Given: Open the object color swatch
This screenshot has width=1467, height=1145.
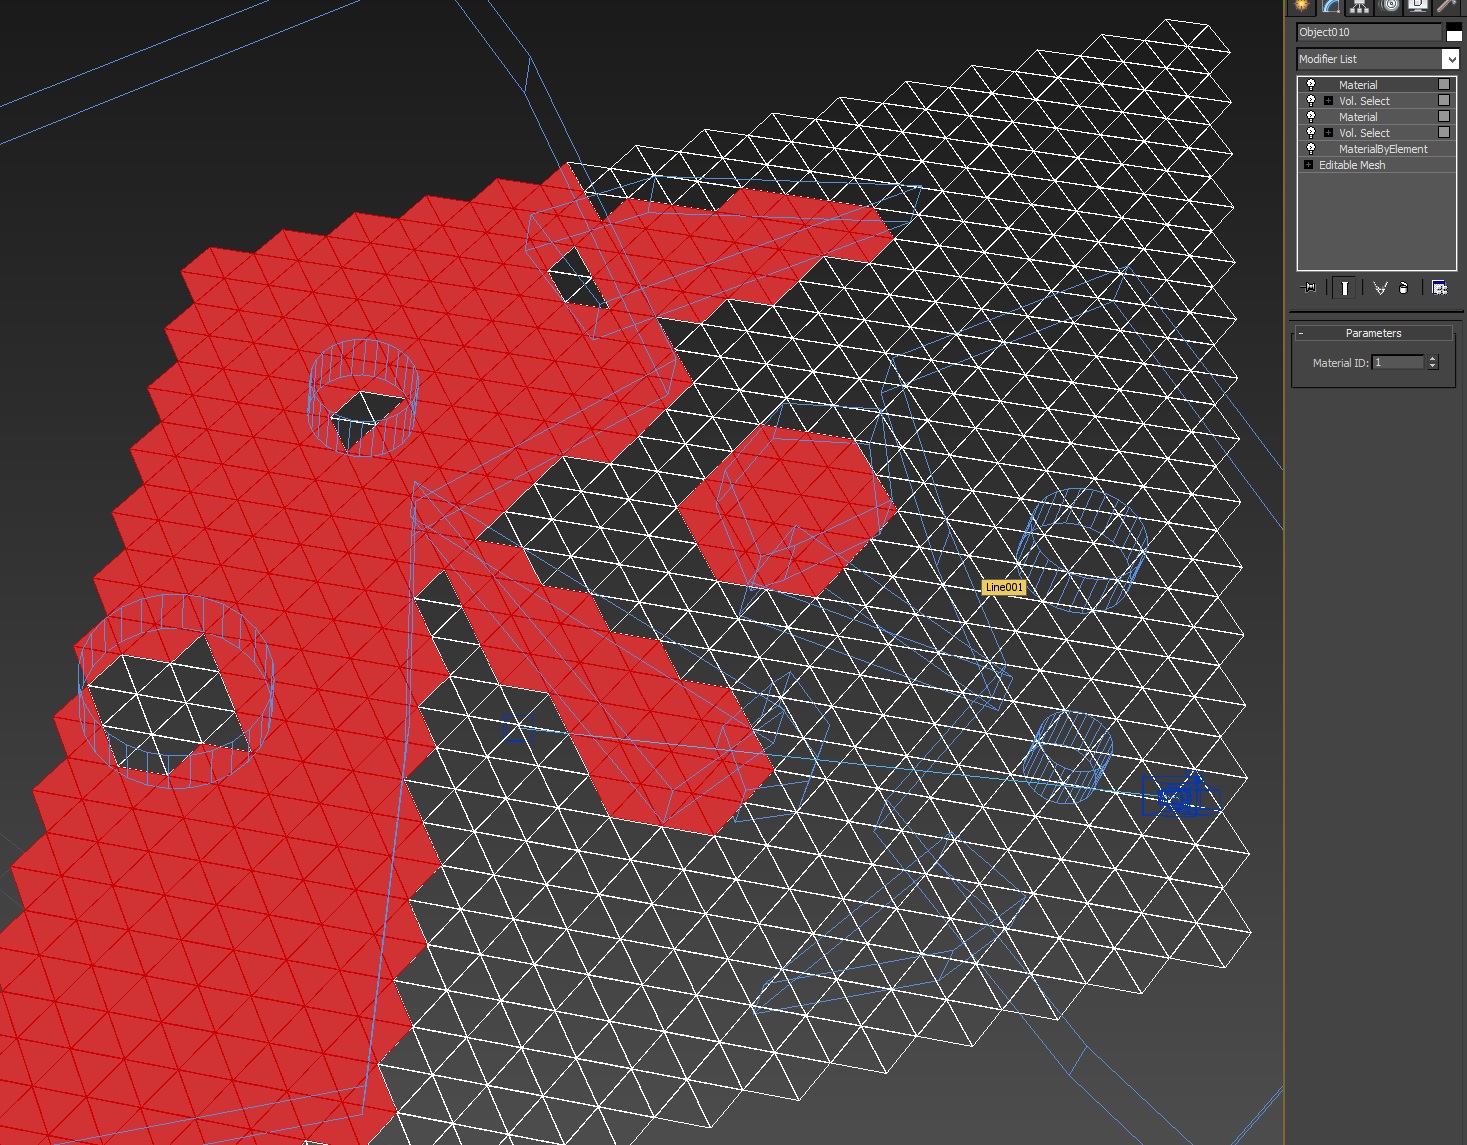Looking at the screenshot, I should click(x=1454, y=32).
